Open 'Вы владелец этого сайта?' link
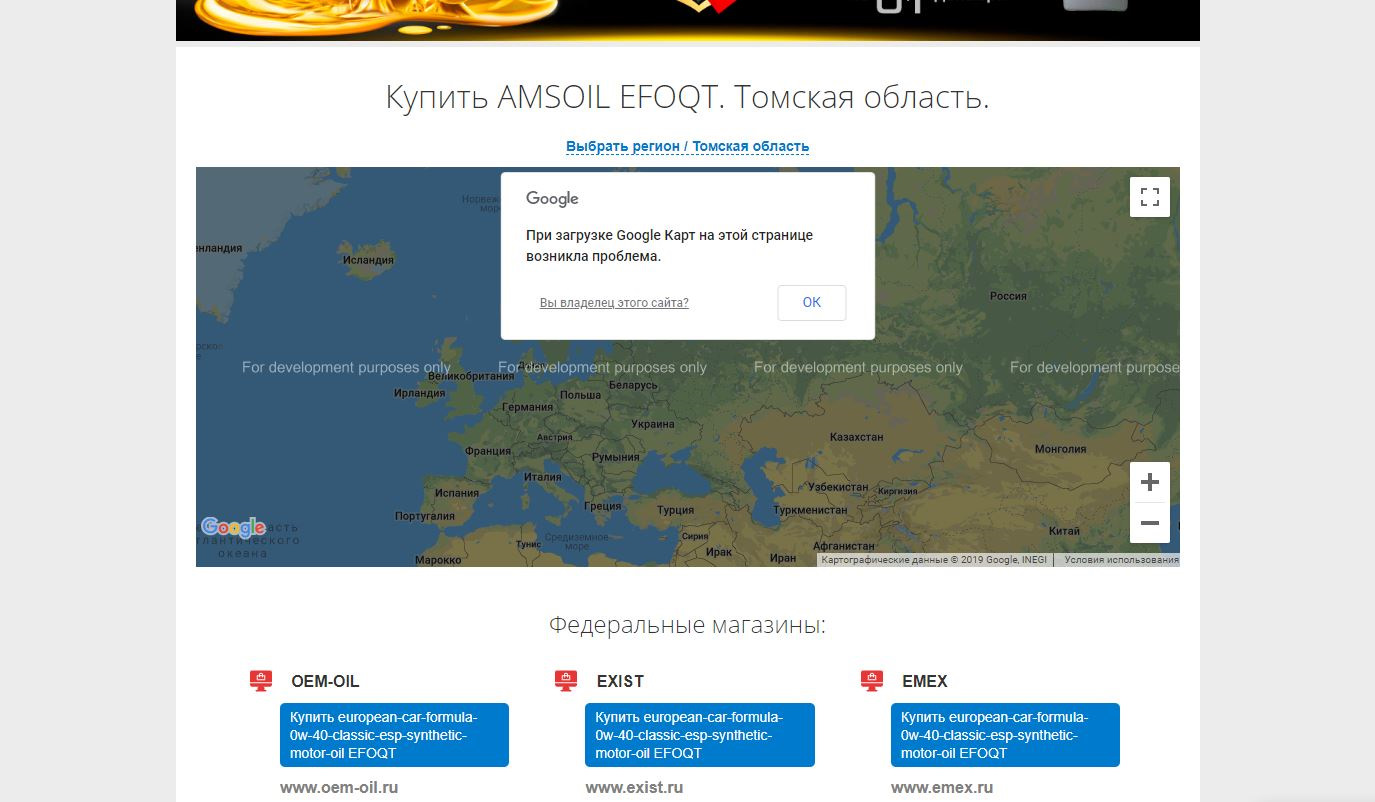Image resolution: width=1375 pixels, height=802 pixels. pyautogui.click(x=614, y=303)
